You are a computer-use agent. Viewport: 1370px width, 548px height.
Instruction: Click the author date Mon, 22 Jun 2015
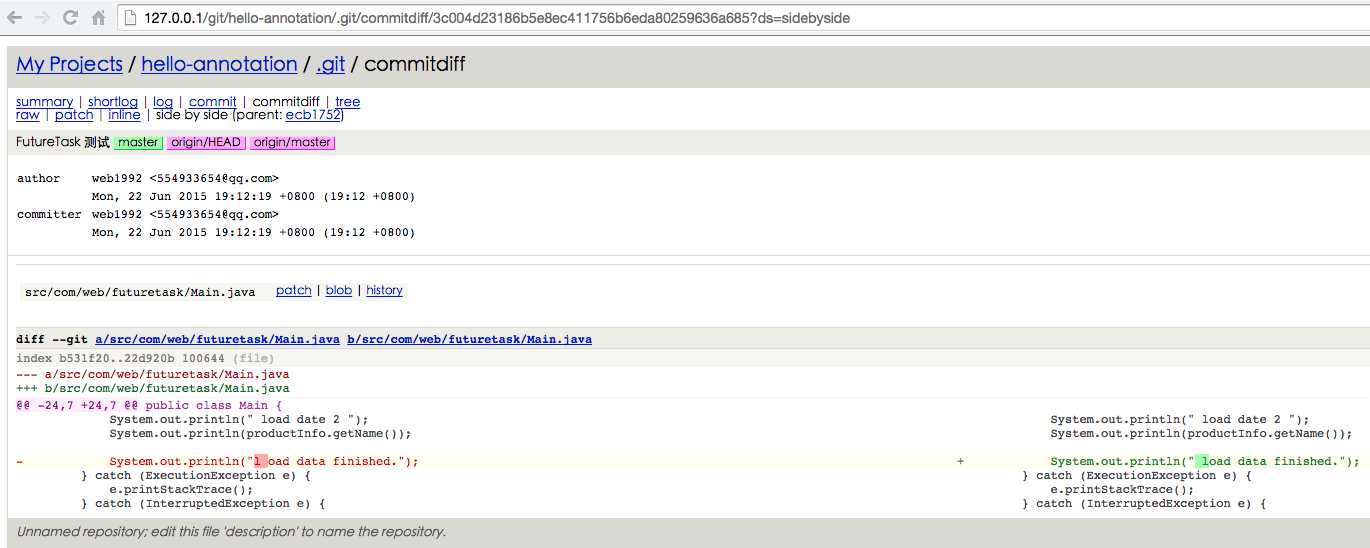pos(253,196)
